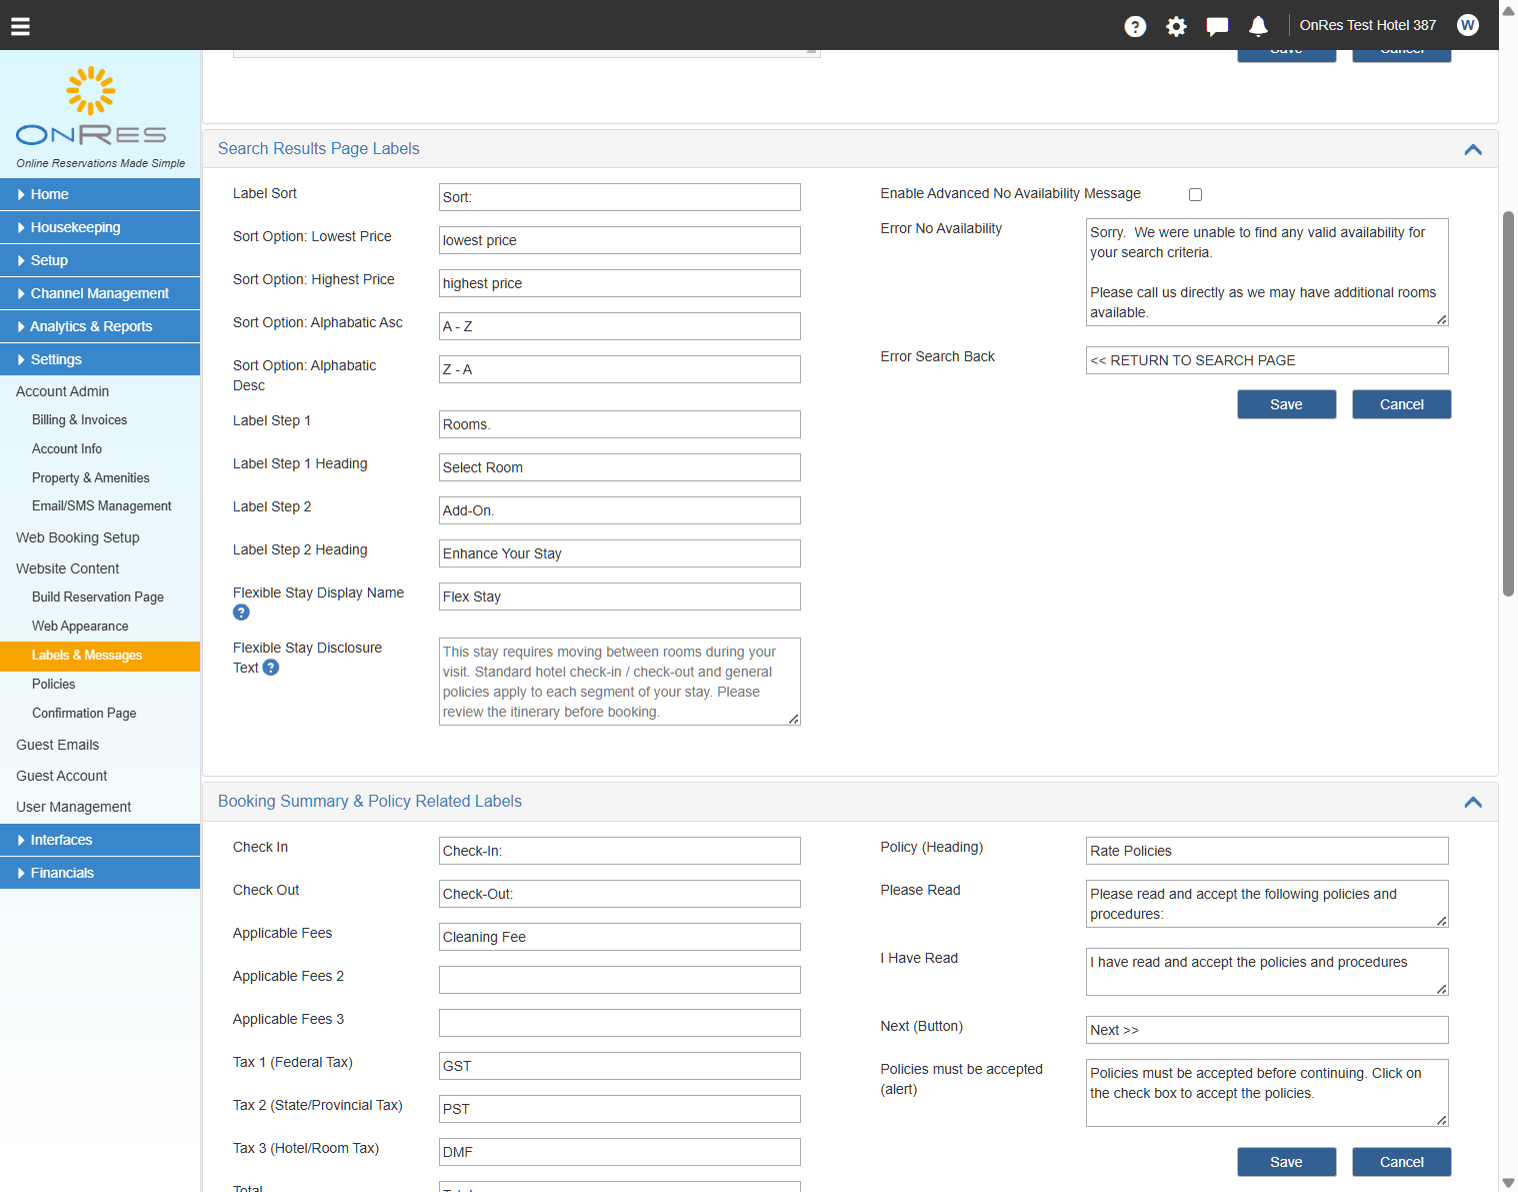This screenshot has width=1518, height=1192.
Task: Click the Label Step 2 Add-On field
Action: 620,510
